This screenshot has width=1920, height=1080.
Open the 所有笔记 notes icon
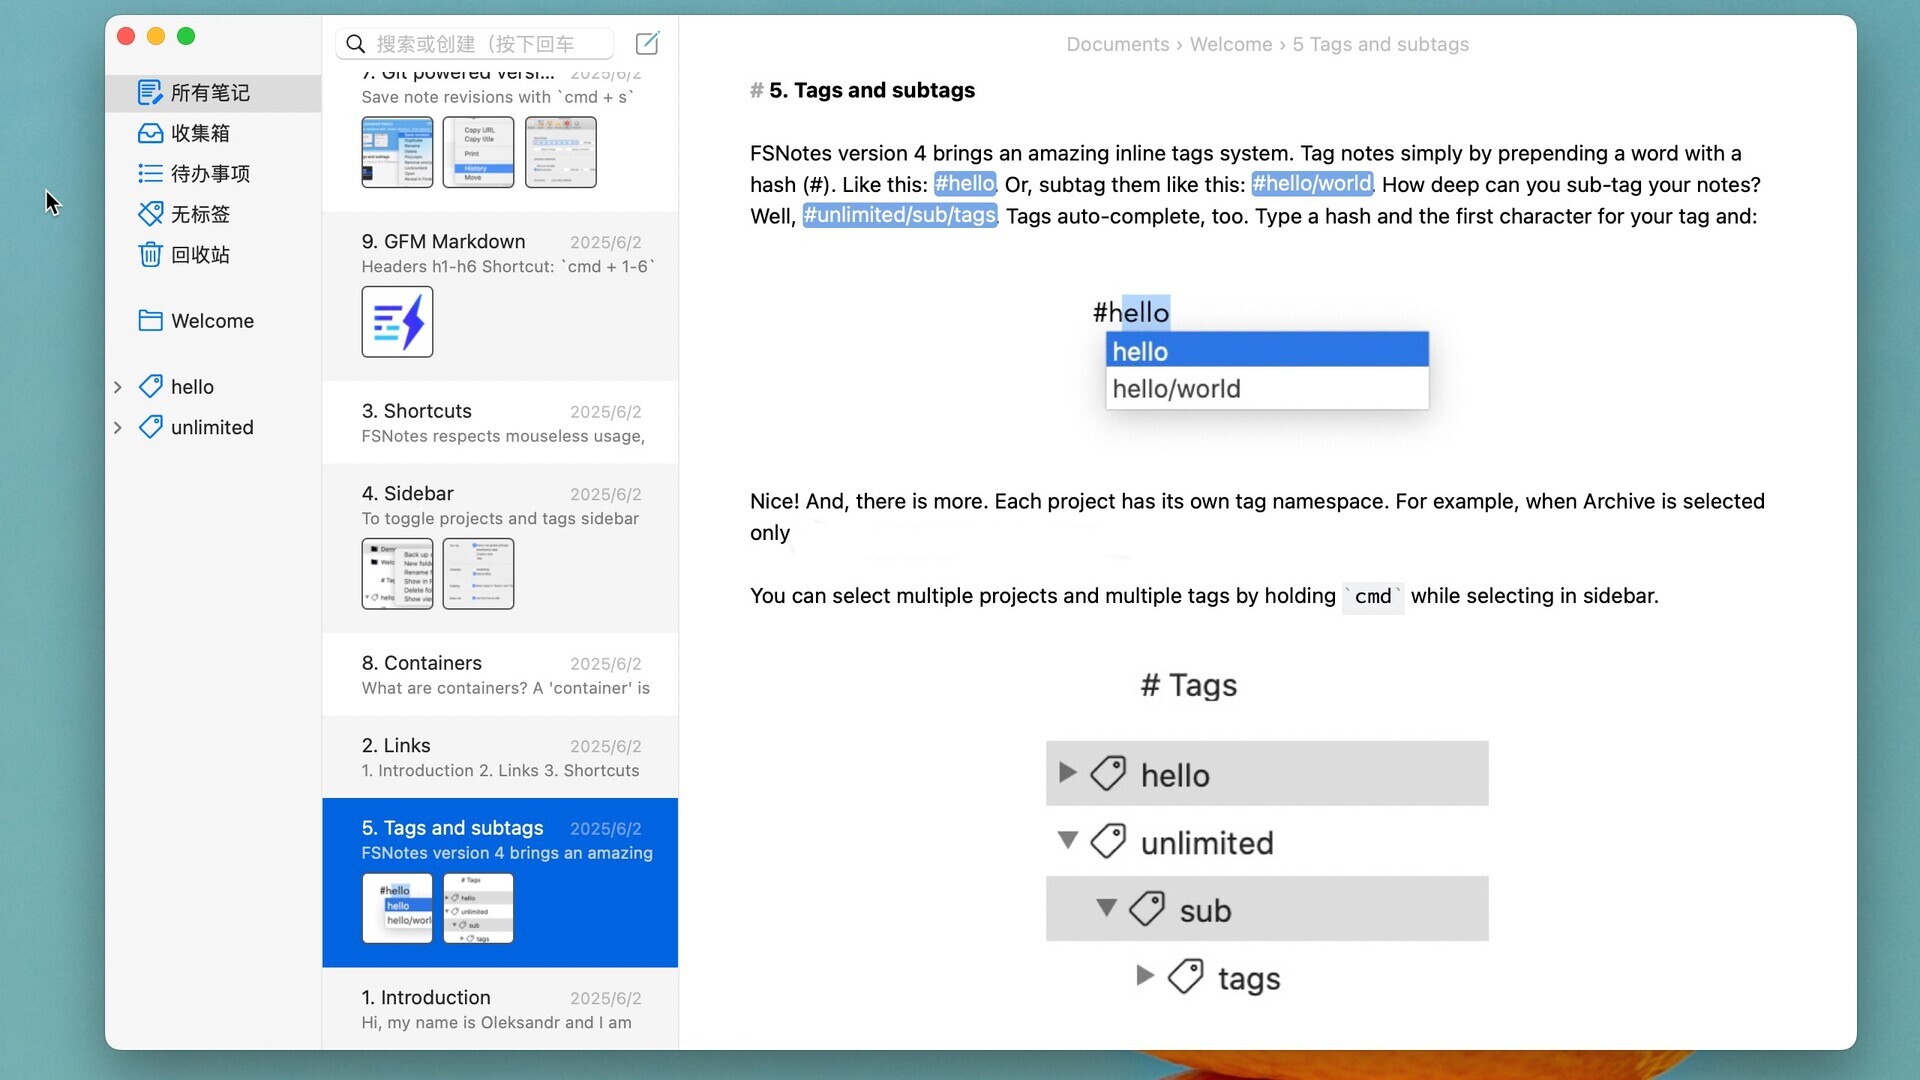pyautogui.click(x=150, y=92)
